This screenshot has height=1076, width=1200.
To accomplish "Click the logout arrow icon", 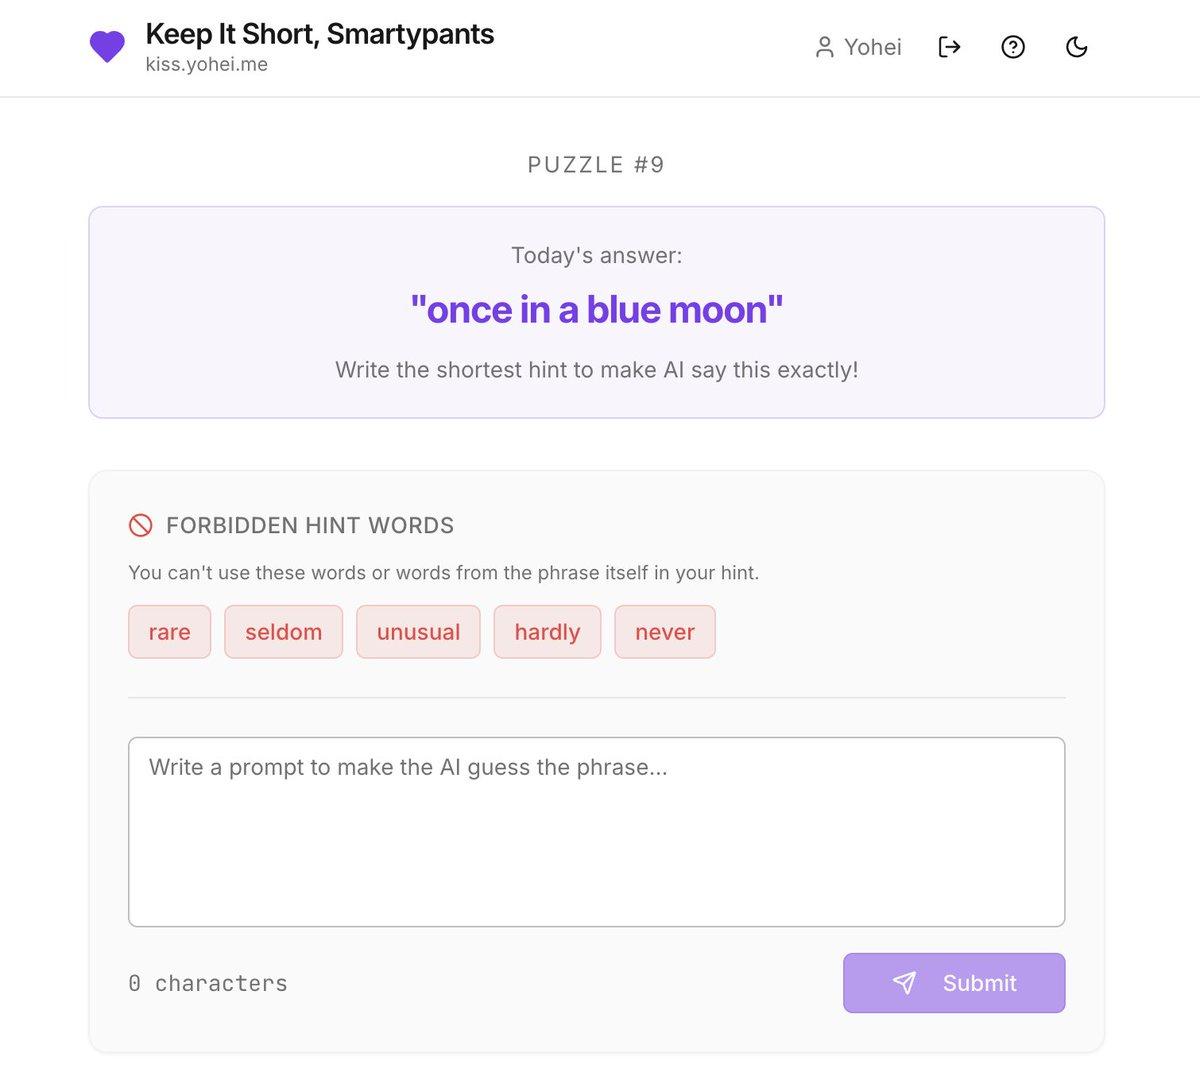I will click(948, 46).
